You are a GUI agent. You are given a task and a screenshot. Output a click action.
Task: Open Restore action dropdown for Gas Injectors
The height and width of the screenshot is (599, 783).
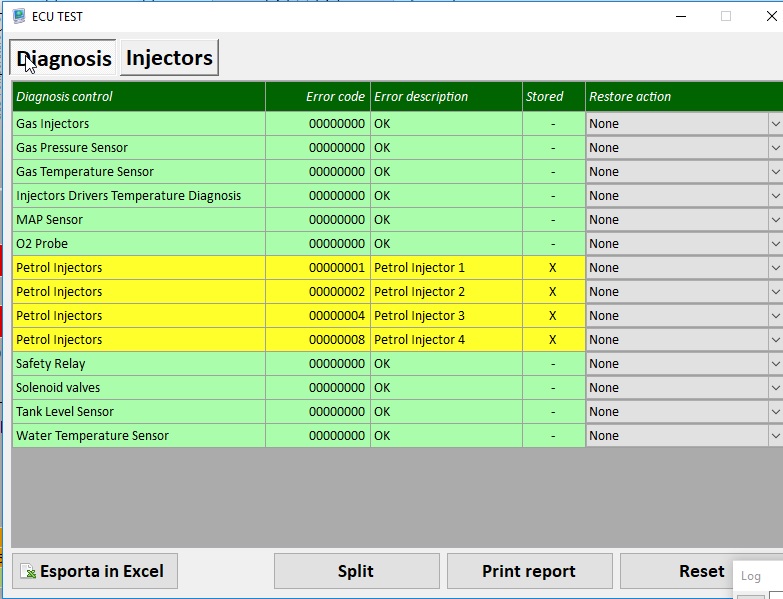pyautogui.click(x=775, y=124)
